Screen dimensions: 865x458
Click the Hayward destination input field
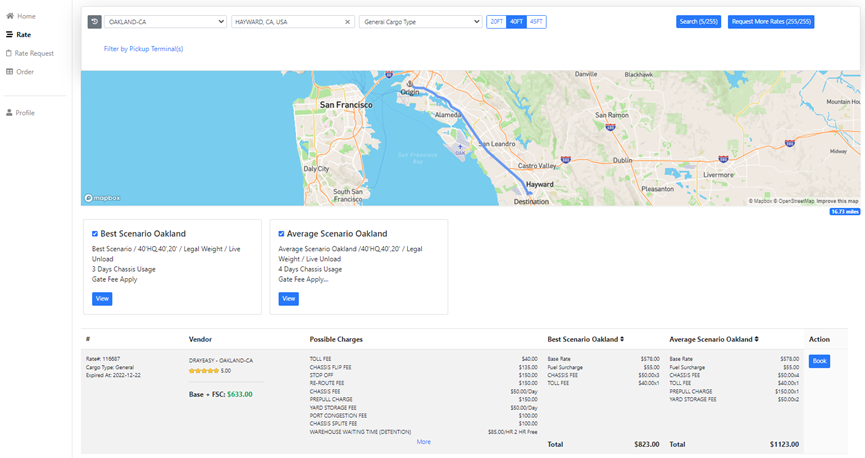[285, 22]
